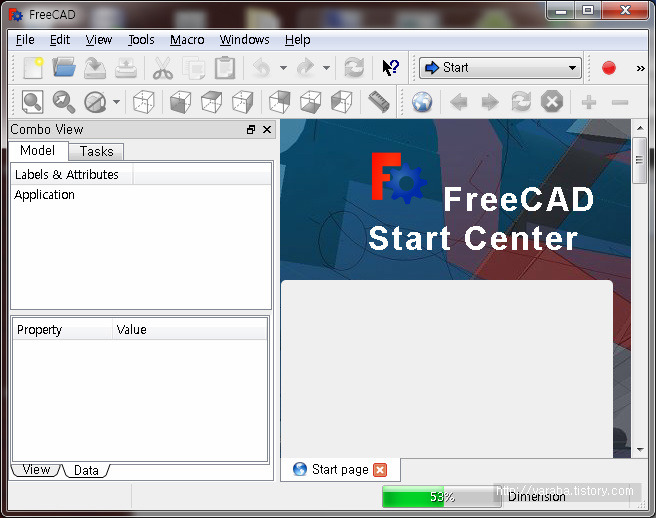
Task: Click the Dimension status bar label
Action: tap(536, 497)
